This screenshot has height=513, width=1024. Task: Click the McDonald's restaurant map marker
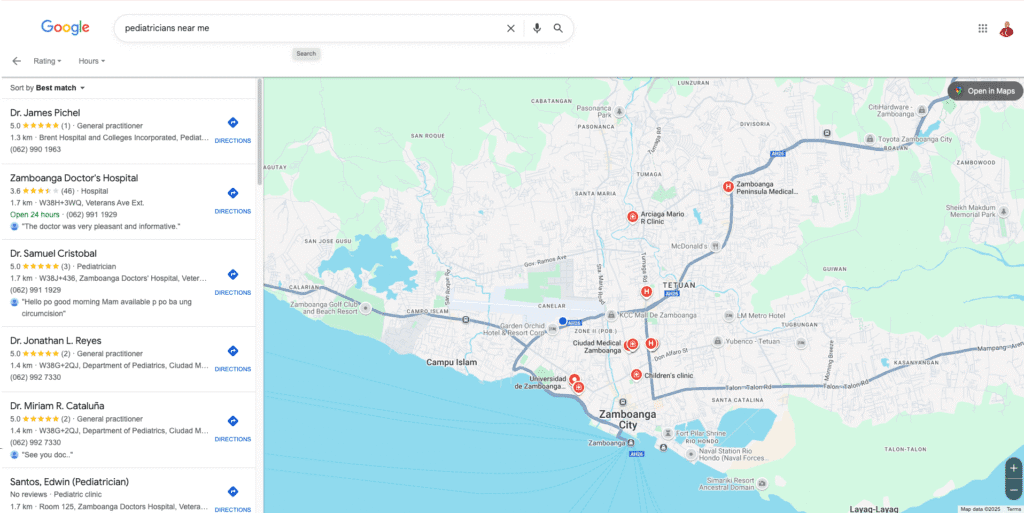pyautogui.click(x=715, y=246)
